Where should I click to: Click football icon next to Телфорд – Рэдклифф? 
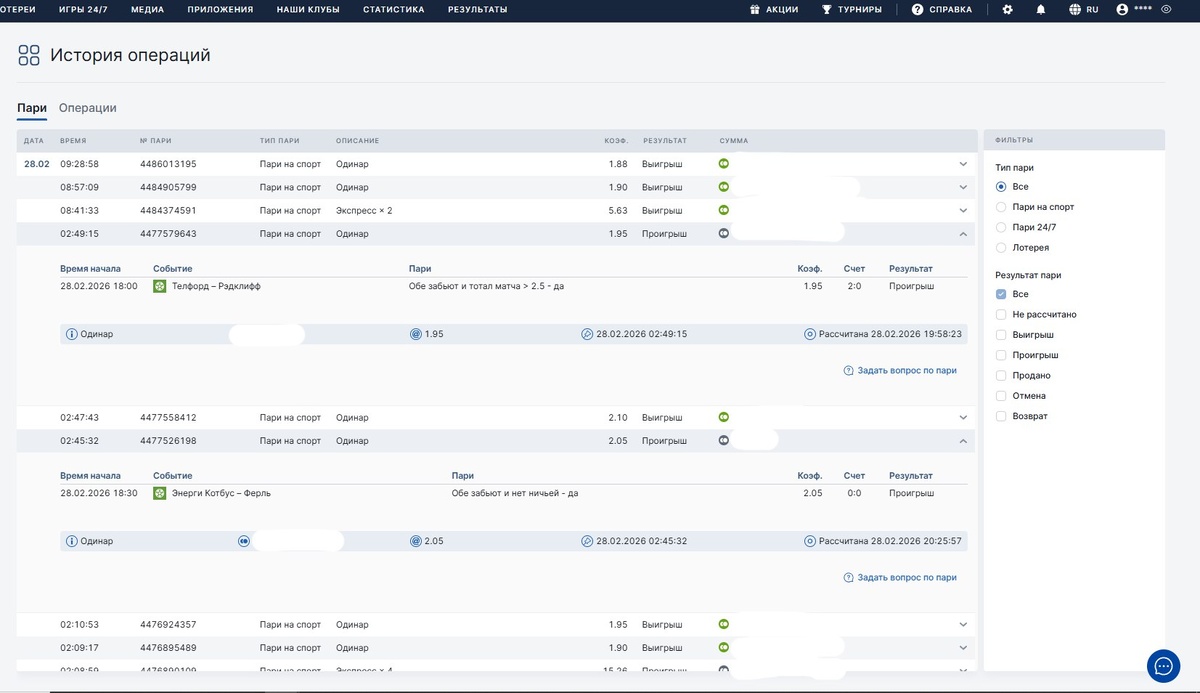[x=159, y=286]
